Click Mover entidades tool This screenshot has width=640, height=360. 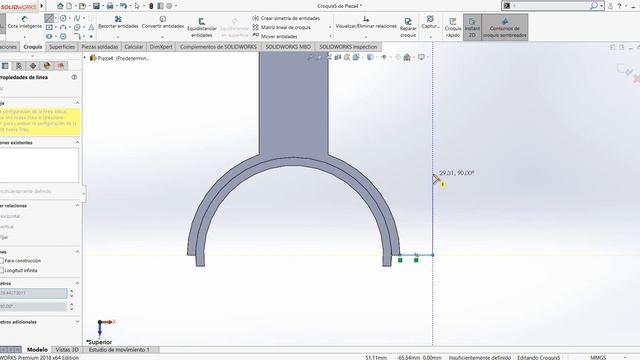pos(275,36)
